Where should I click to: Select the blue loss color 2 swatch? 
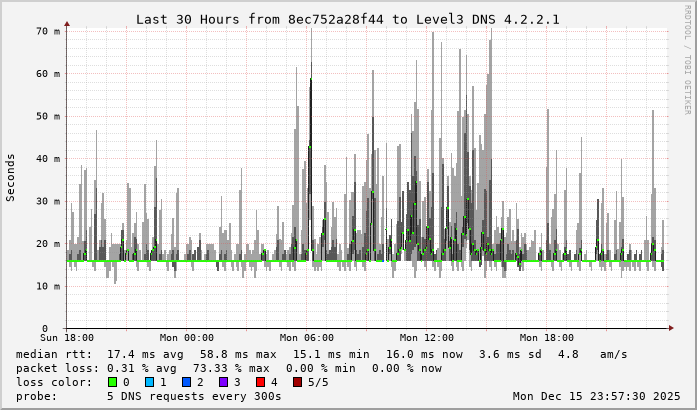point(185,382)
